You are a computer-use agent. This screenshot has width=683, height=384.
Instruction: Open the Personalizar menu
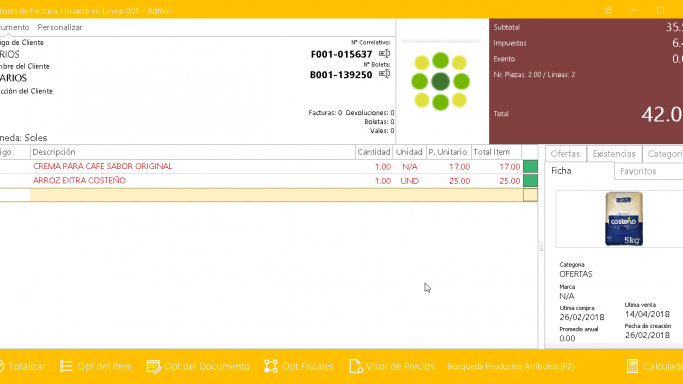pos(60,27)
